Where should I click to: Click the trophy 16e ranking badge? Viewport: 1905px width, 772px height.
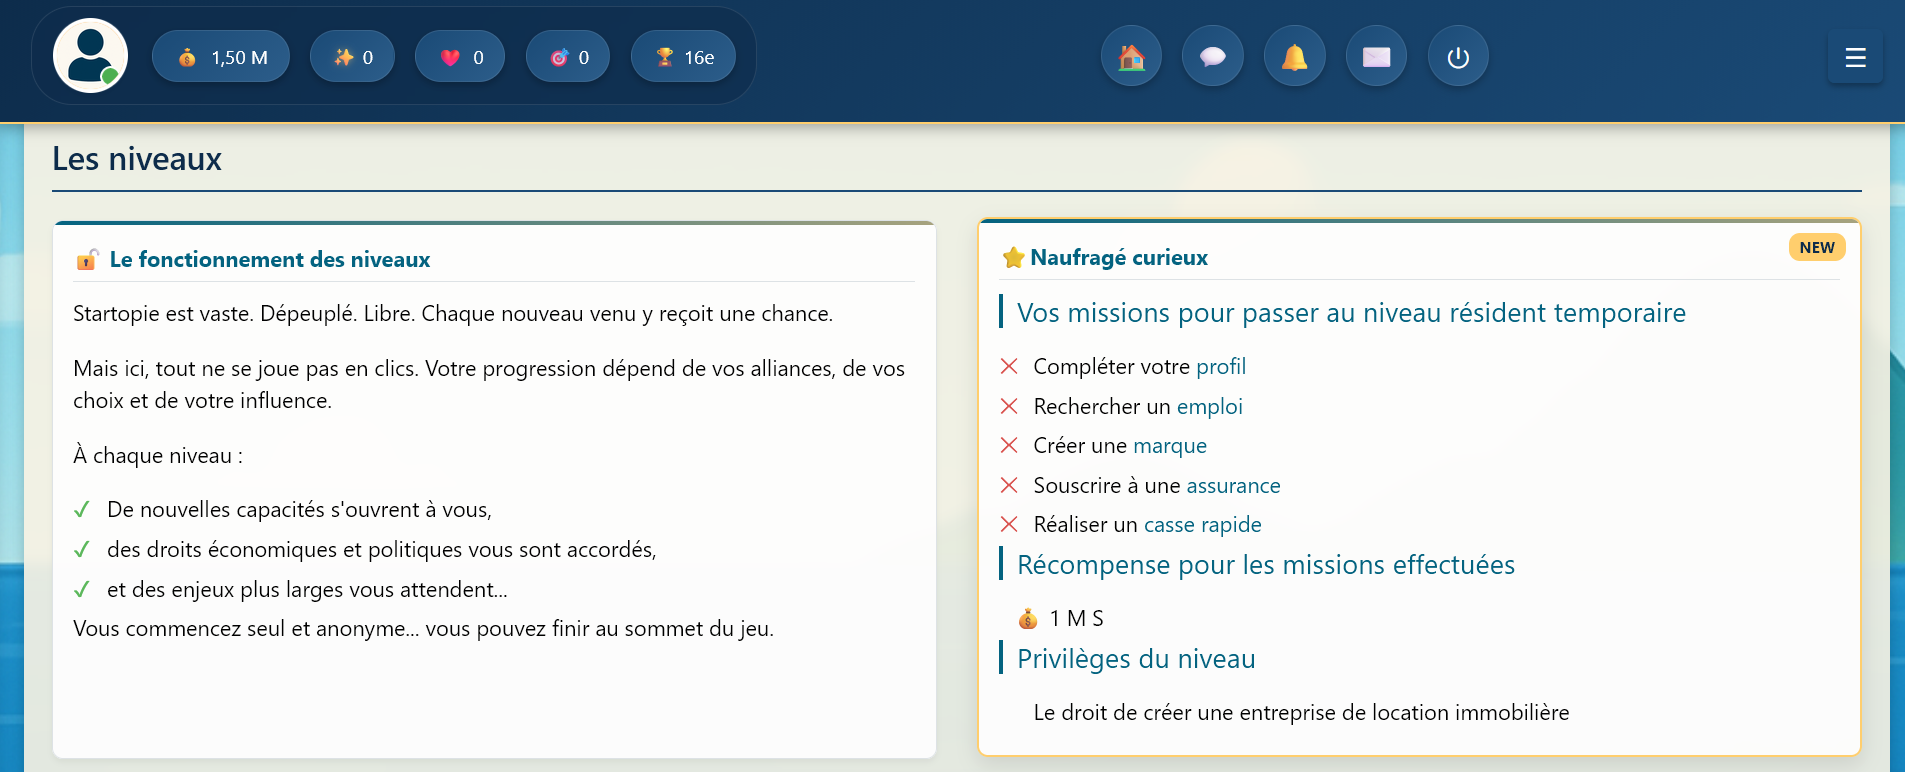[683, 57]
